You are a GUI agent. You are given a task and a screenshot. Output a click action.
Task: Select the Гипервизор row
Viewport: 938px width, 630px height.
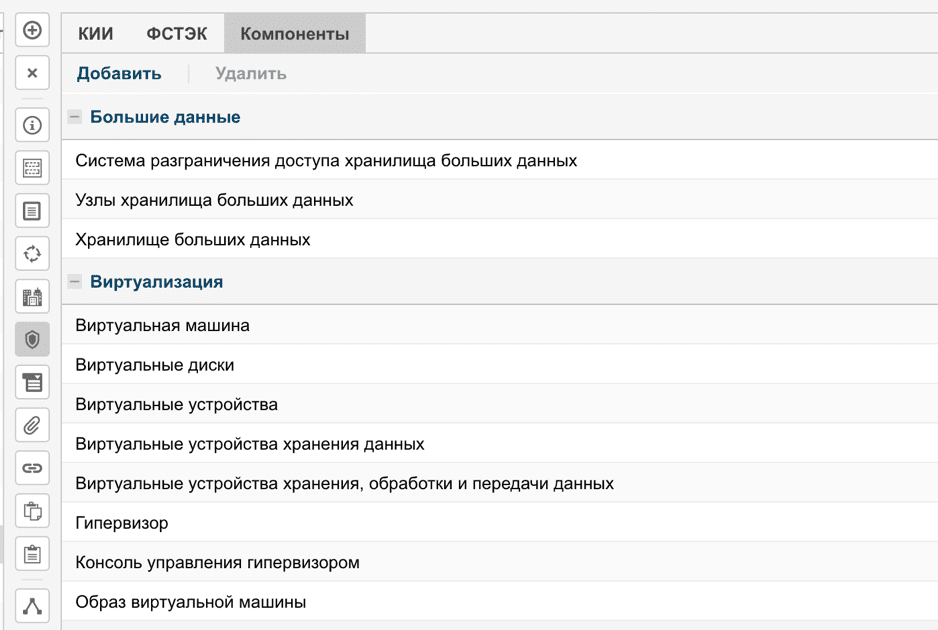[122, 523]
